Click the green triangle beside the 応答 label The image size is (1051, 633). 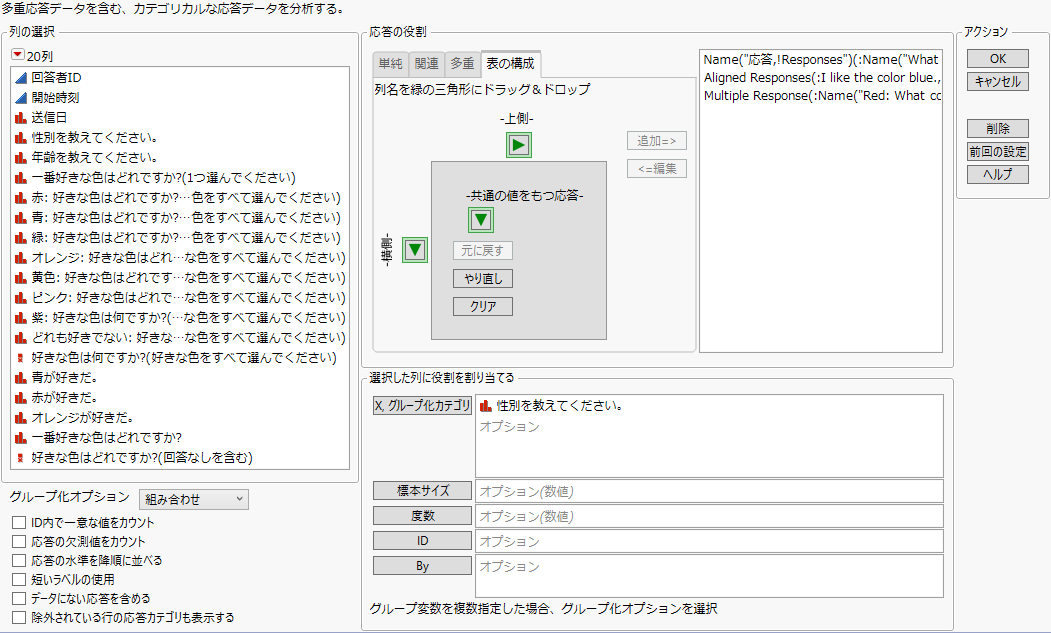coord(414,250)
